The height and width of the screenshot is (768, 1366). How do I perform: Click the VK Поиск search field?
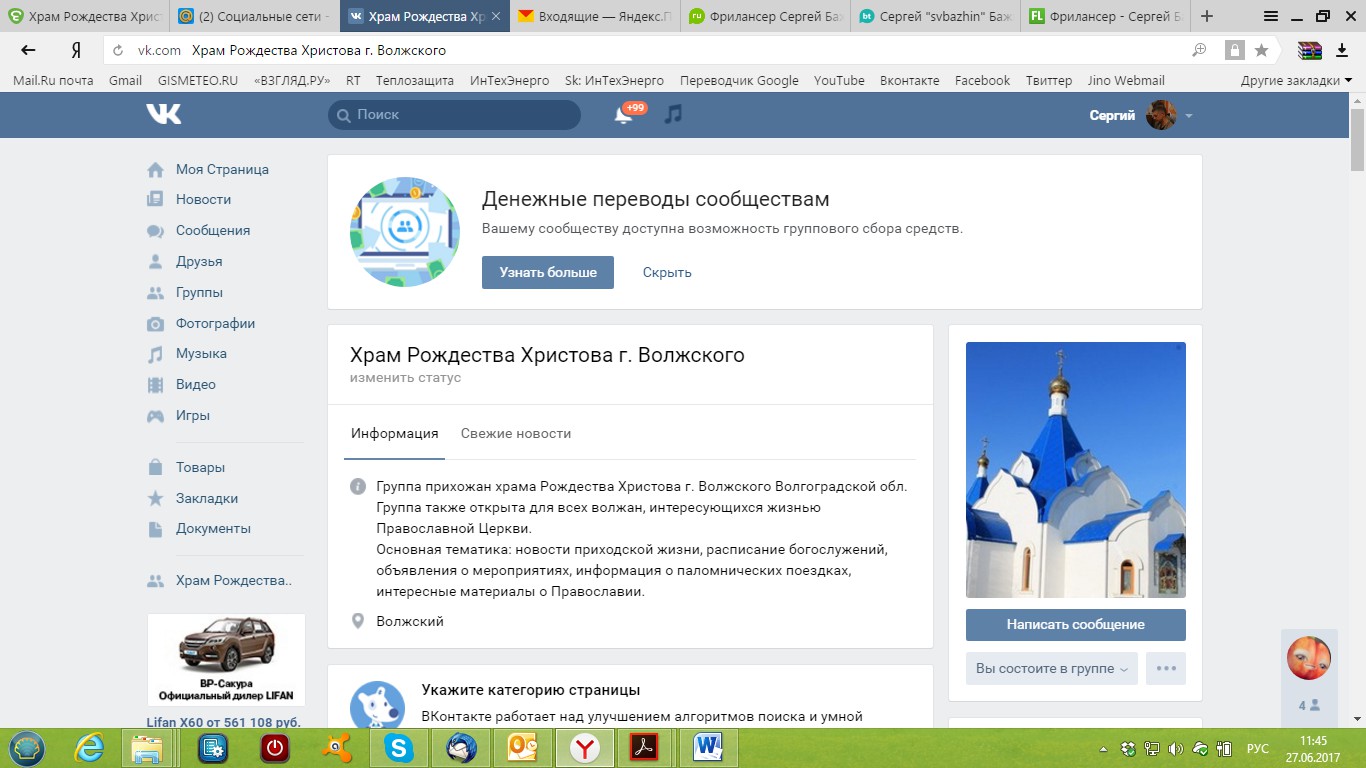click(454, 115)
